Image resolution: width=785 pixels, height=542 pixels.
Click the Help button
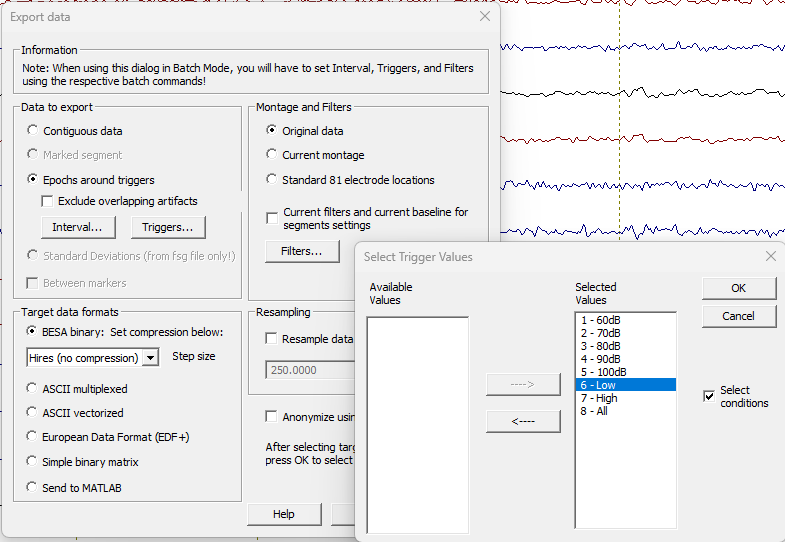283,514
